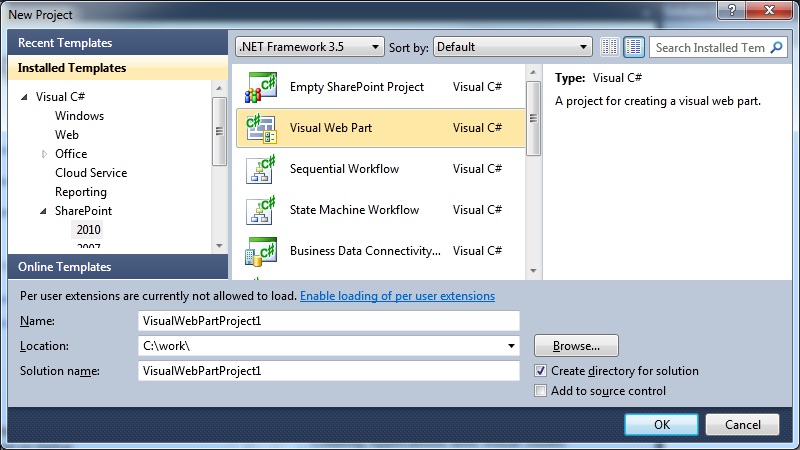This screenshot has width=800, height=450.
Task: Close the New Project dialog
Action: (769, 10)
